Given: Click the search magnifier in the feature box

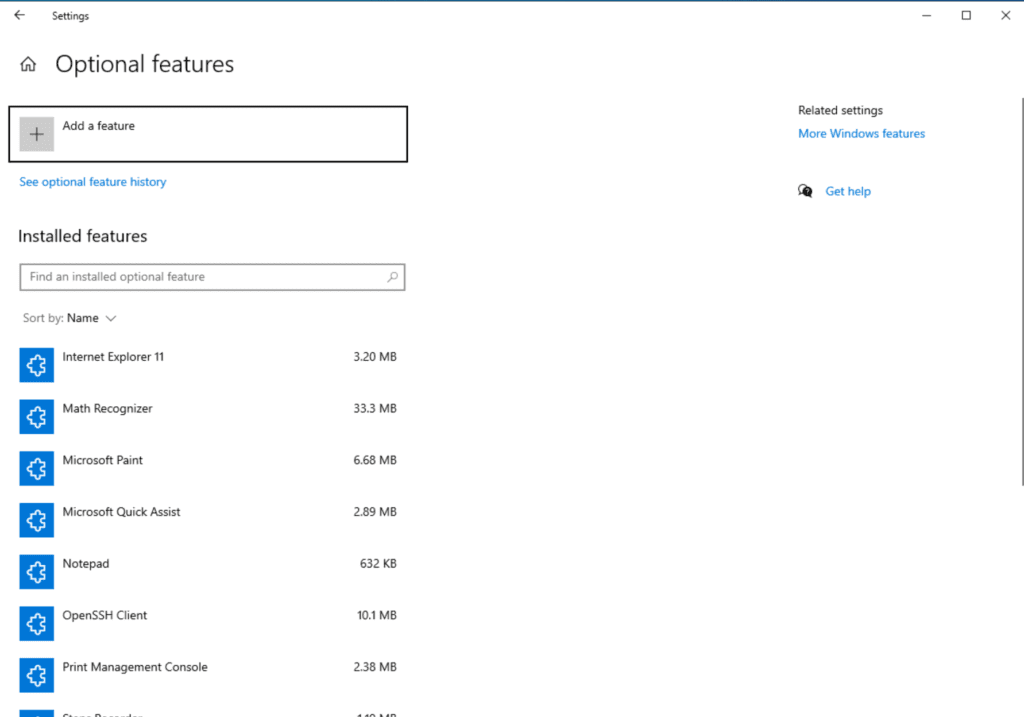Looking at the screenshot, I should (x=392, y=277).
